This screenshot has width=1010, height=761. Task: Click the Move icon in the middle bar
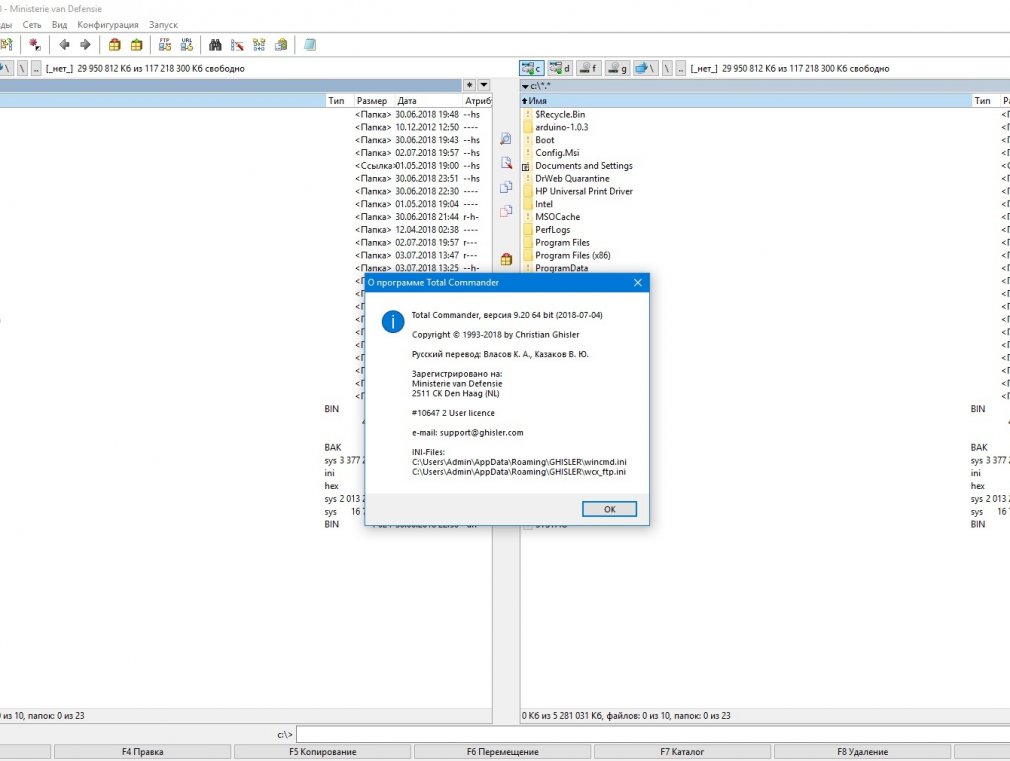click(506, 211)
